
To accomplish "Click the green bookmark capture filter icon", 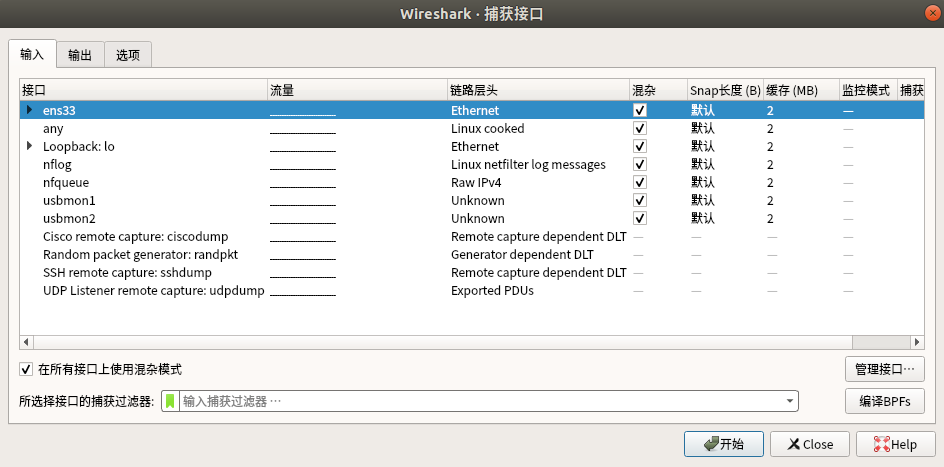I will 170,401.
